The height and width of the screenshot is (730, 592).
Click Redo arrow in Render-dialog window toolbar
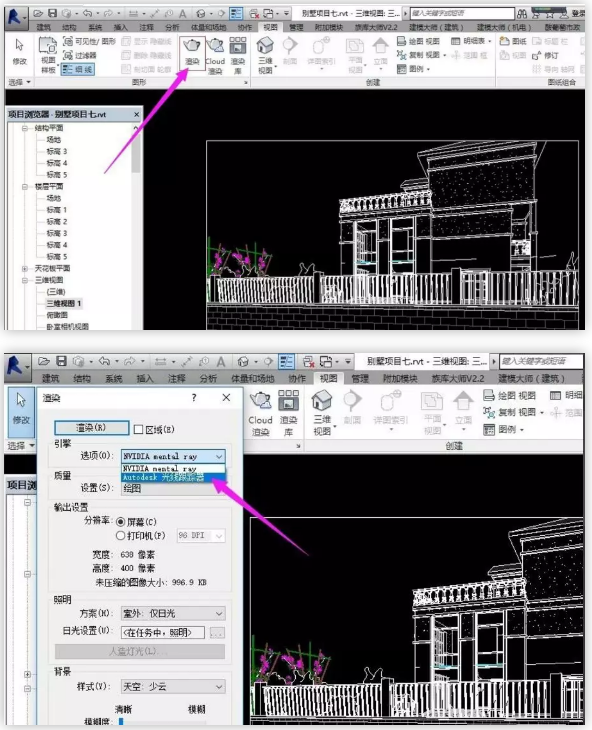[129, 361]
